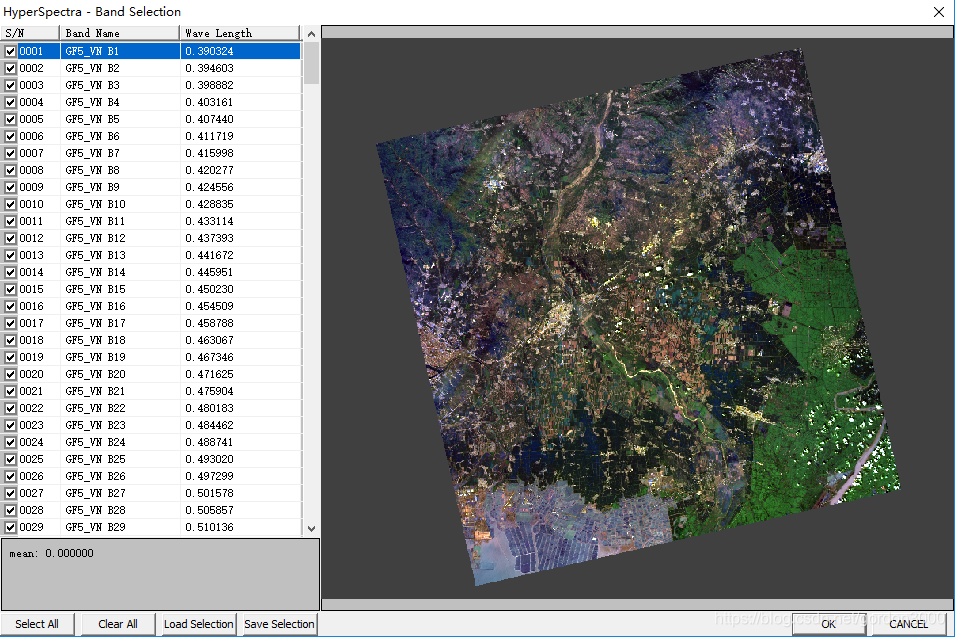
Task: Confirm with the OK button
Action: [828, 624]
